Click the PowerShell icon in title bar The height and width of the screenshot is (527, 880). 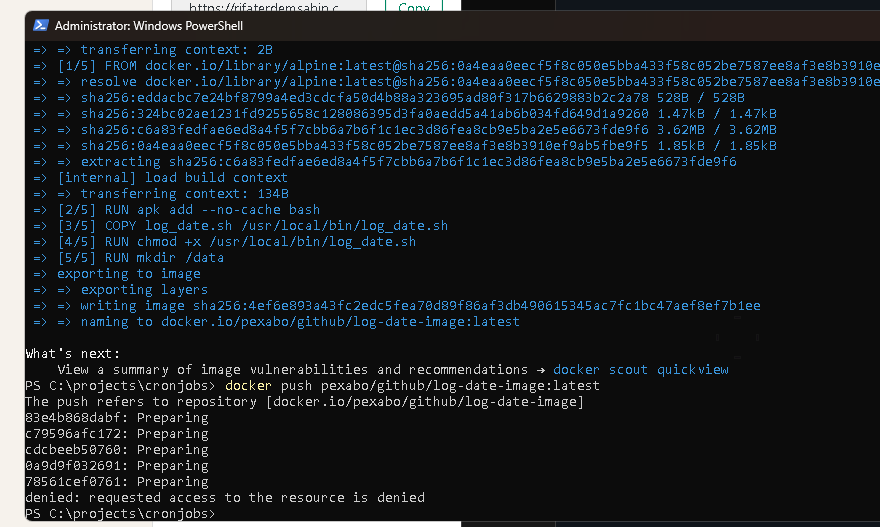click(x=40, y=25)
